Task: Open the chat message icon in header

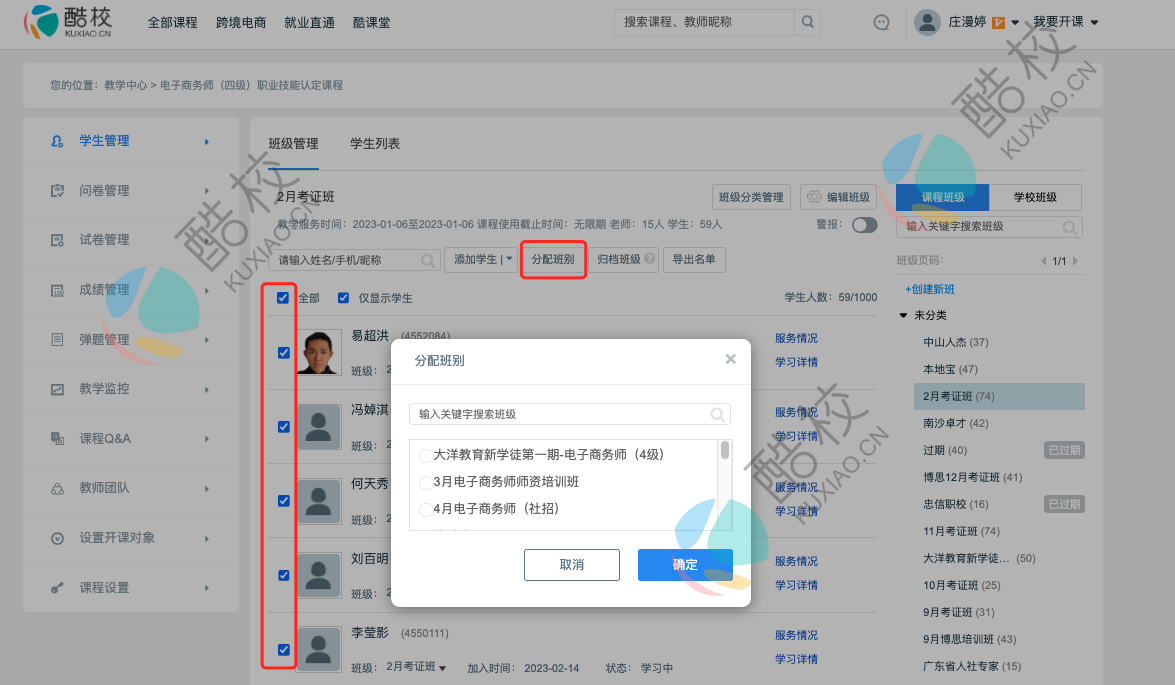Action: point(882,22)
